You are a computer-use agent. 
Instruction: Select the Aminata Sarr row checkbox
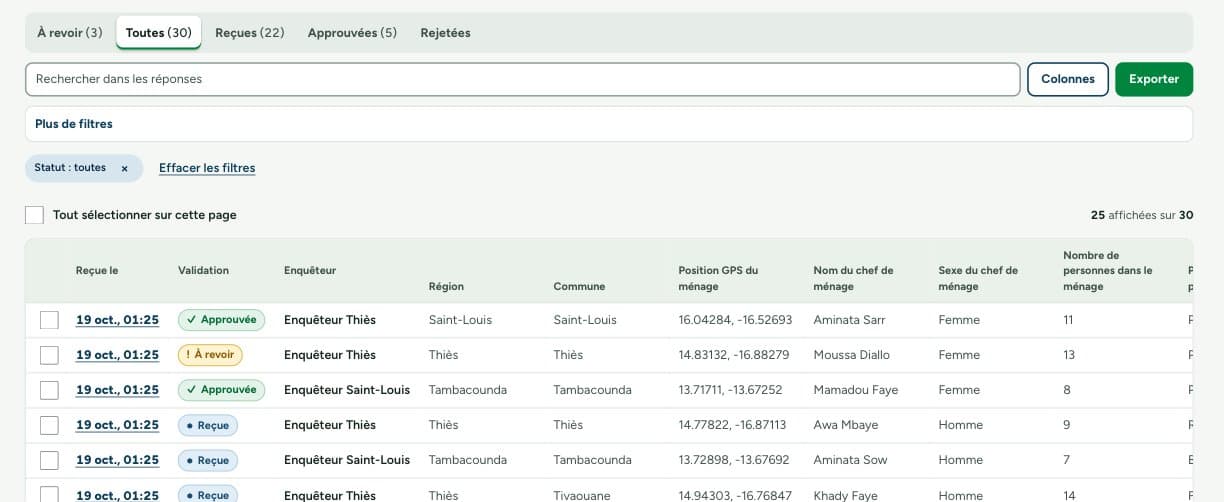coord(49,320)
